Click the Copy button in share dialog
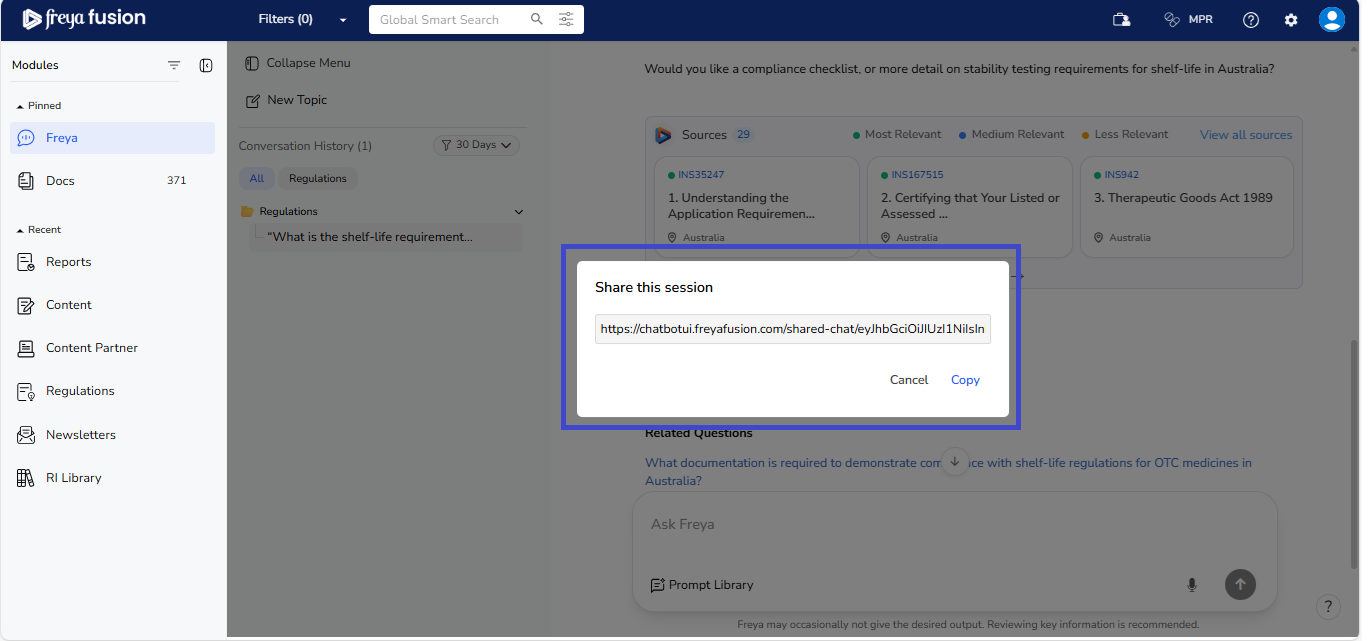 tap(964, 380)
